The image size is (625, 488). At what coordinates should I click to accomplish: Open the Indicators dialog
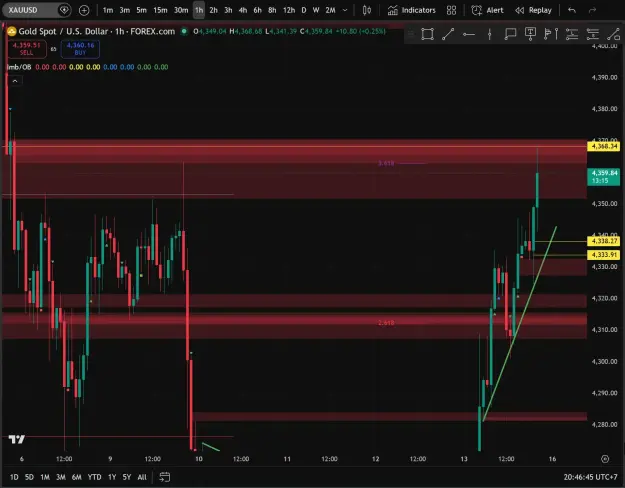click(x=412, y=10)
